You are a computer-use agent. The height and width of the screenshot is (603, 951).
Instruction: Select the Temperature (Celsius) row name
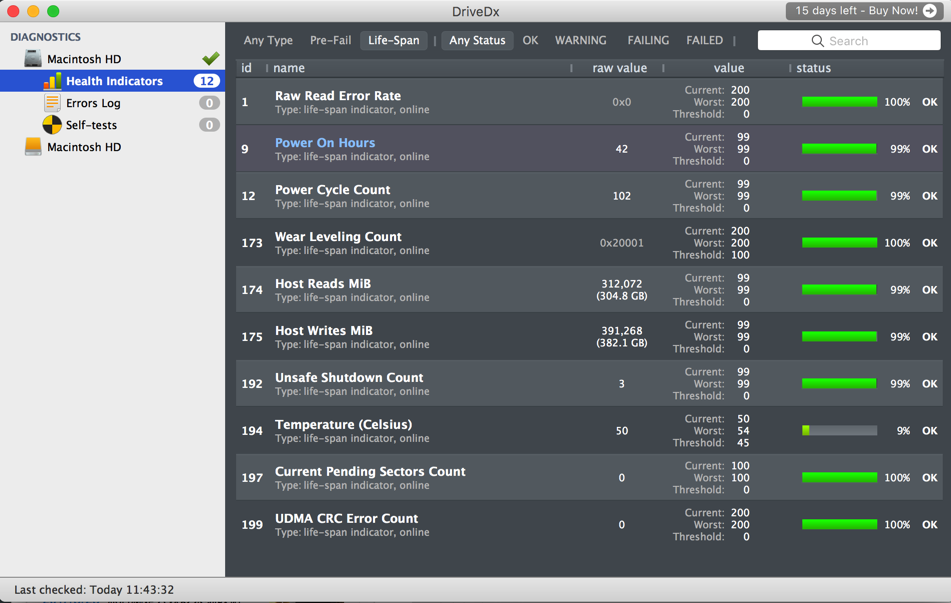[x=343, y=425]
